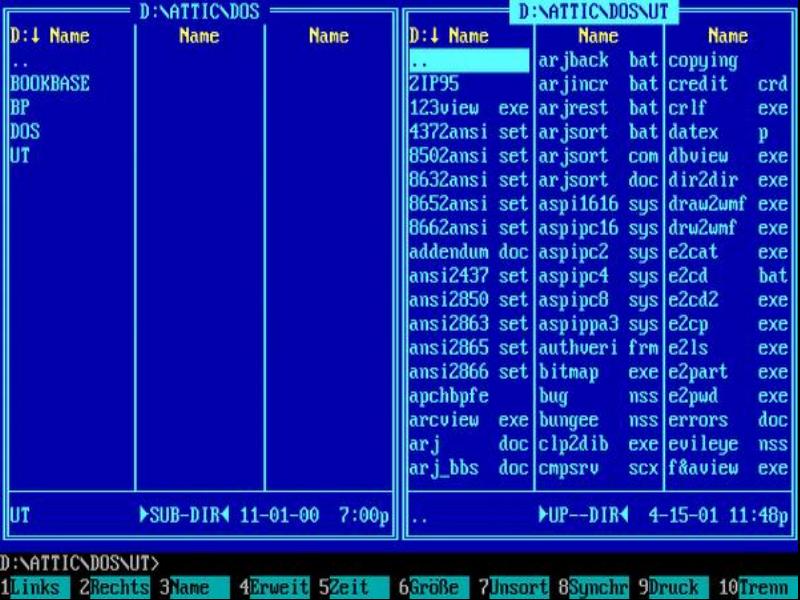The image size is (800, 600).
Task: Select the highlighted '..' entry in right panel
Action: (x=469, y=61)
